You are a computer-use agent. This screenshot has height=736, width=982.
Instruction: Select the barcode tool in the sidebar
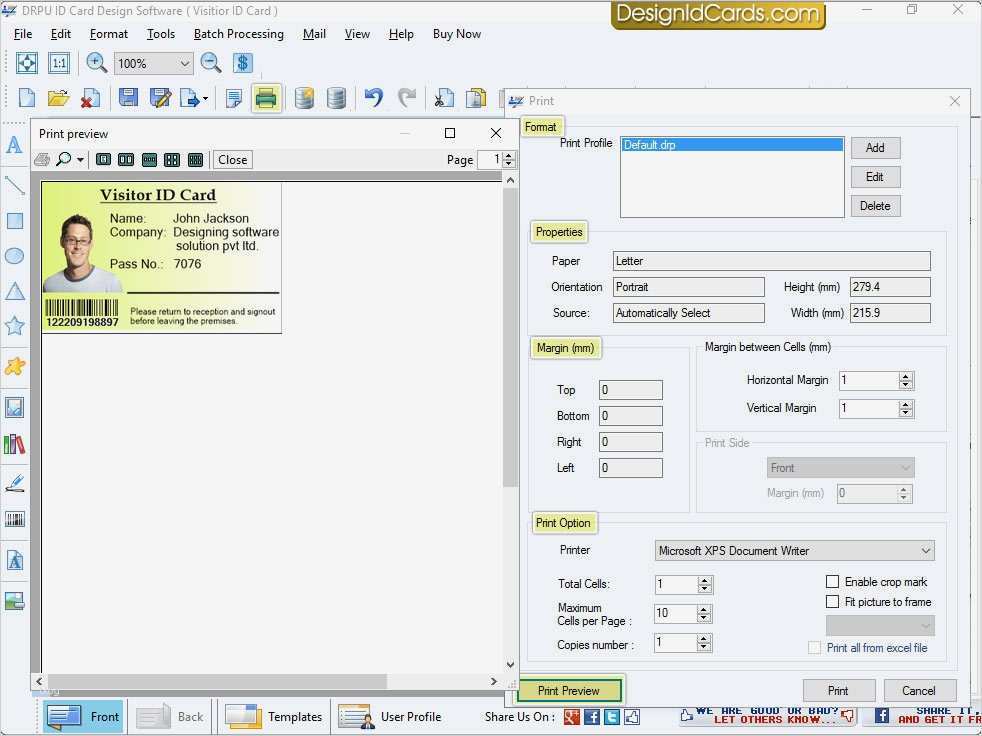point(14,519)
